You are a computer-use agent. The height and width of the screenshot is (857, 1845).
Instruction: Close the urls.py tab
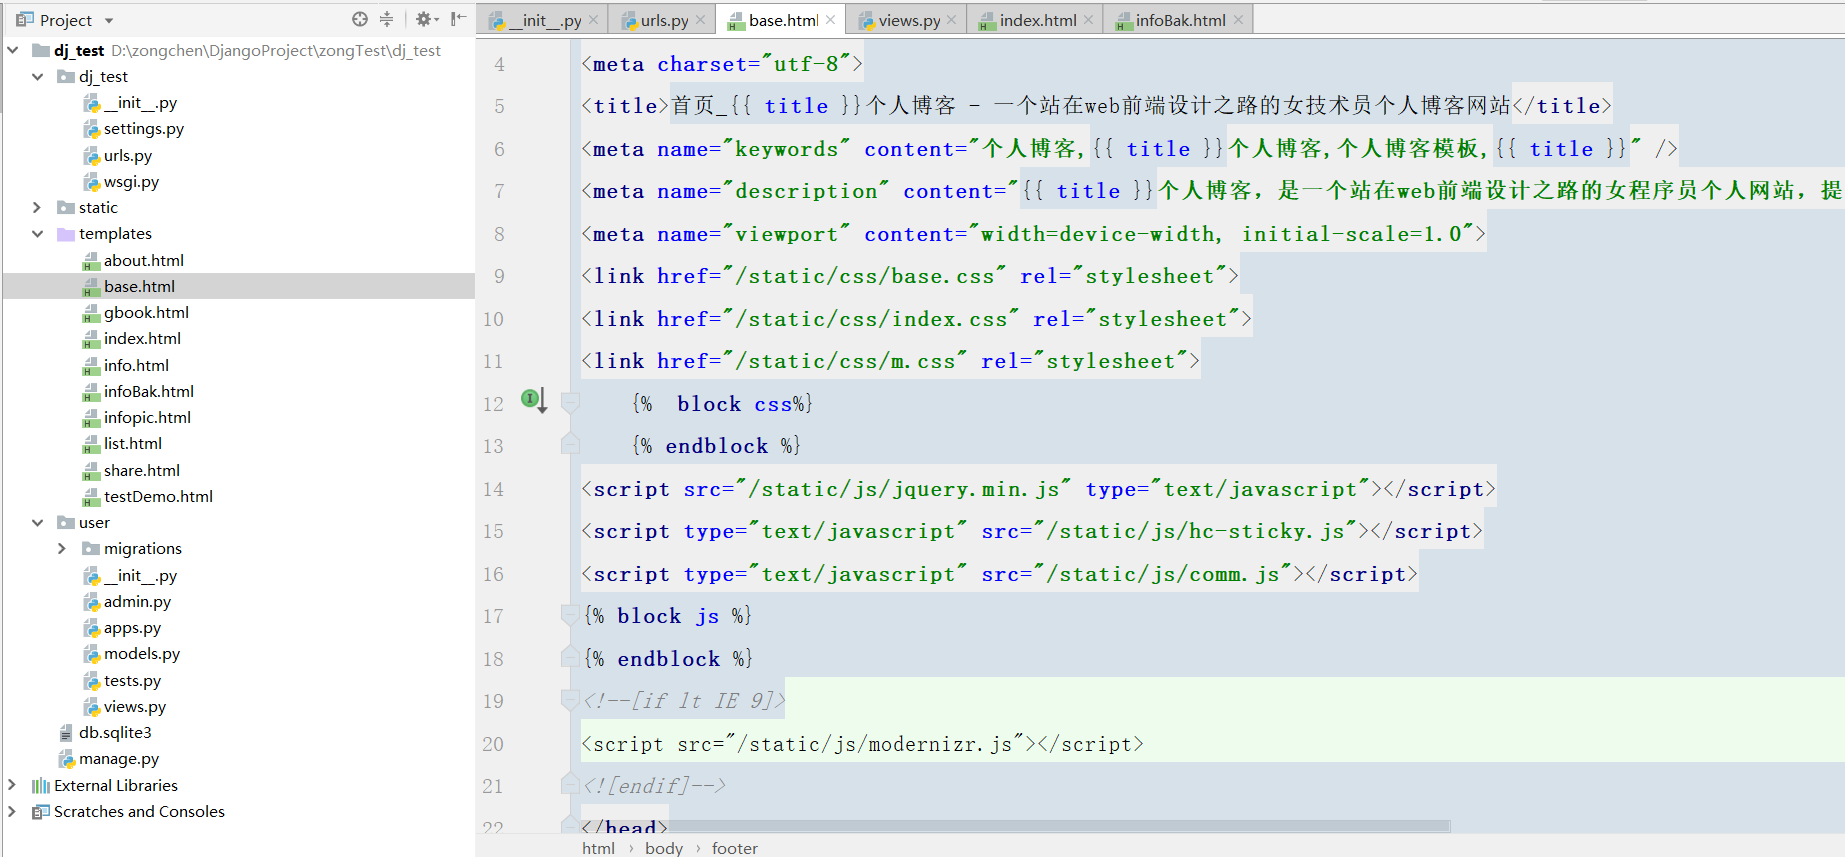click(x=700, y=20)
